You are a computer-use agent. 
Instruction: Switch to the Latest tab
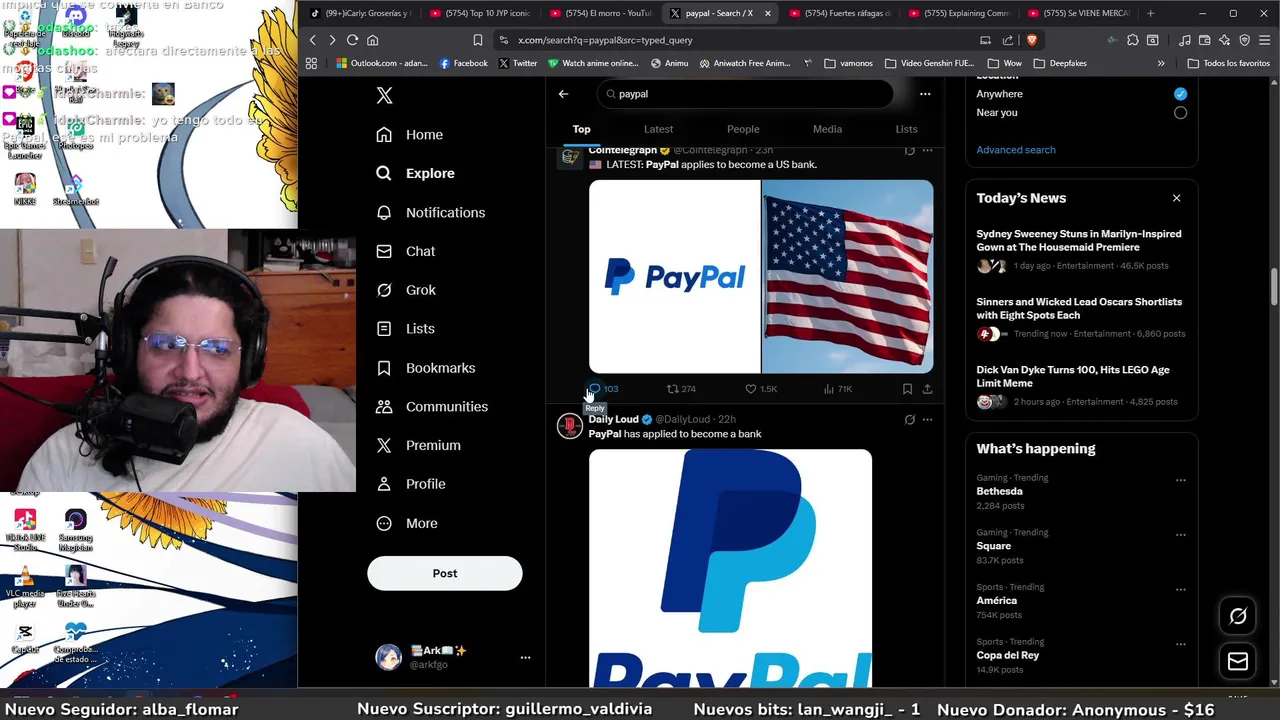[x=658, y=129]
